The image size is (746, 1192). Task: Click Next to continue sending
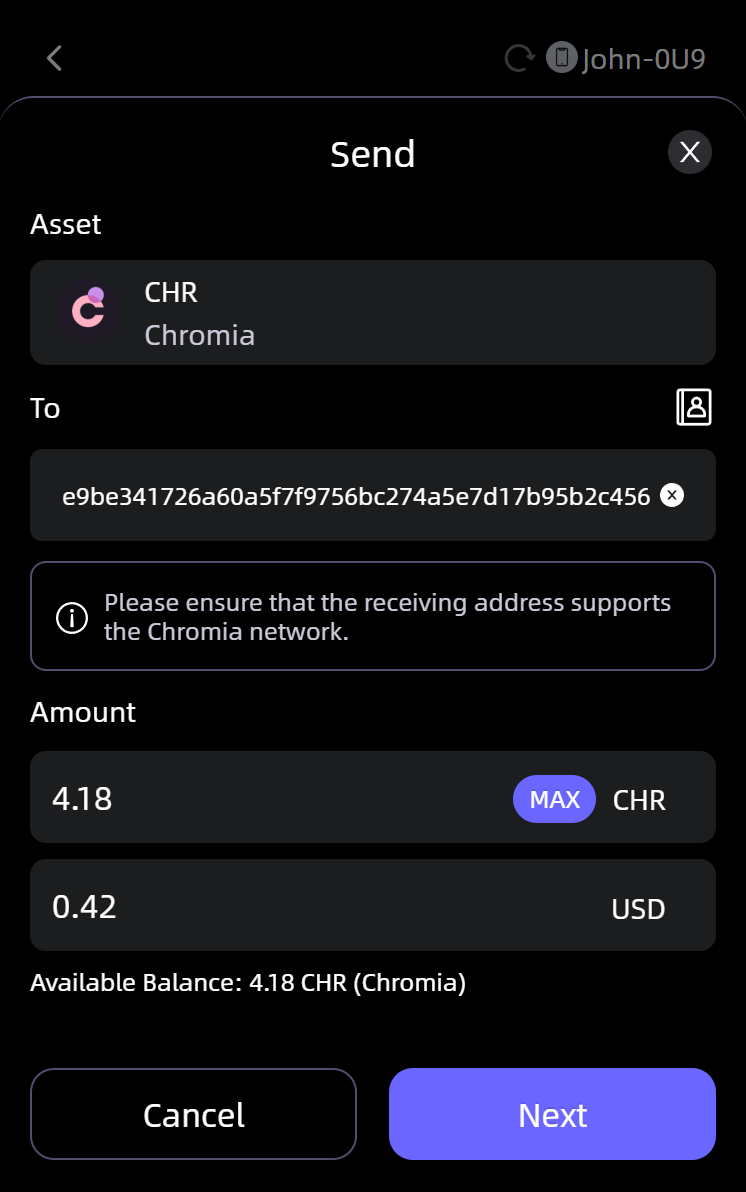point(552,1114)
